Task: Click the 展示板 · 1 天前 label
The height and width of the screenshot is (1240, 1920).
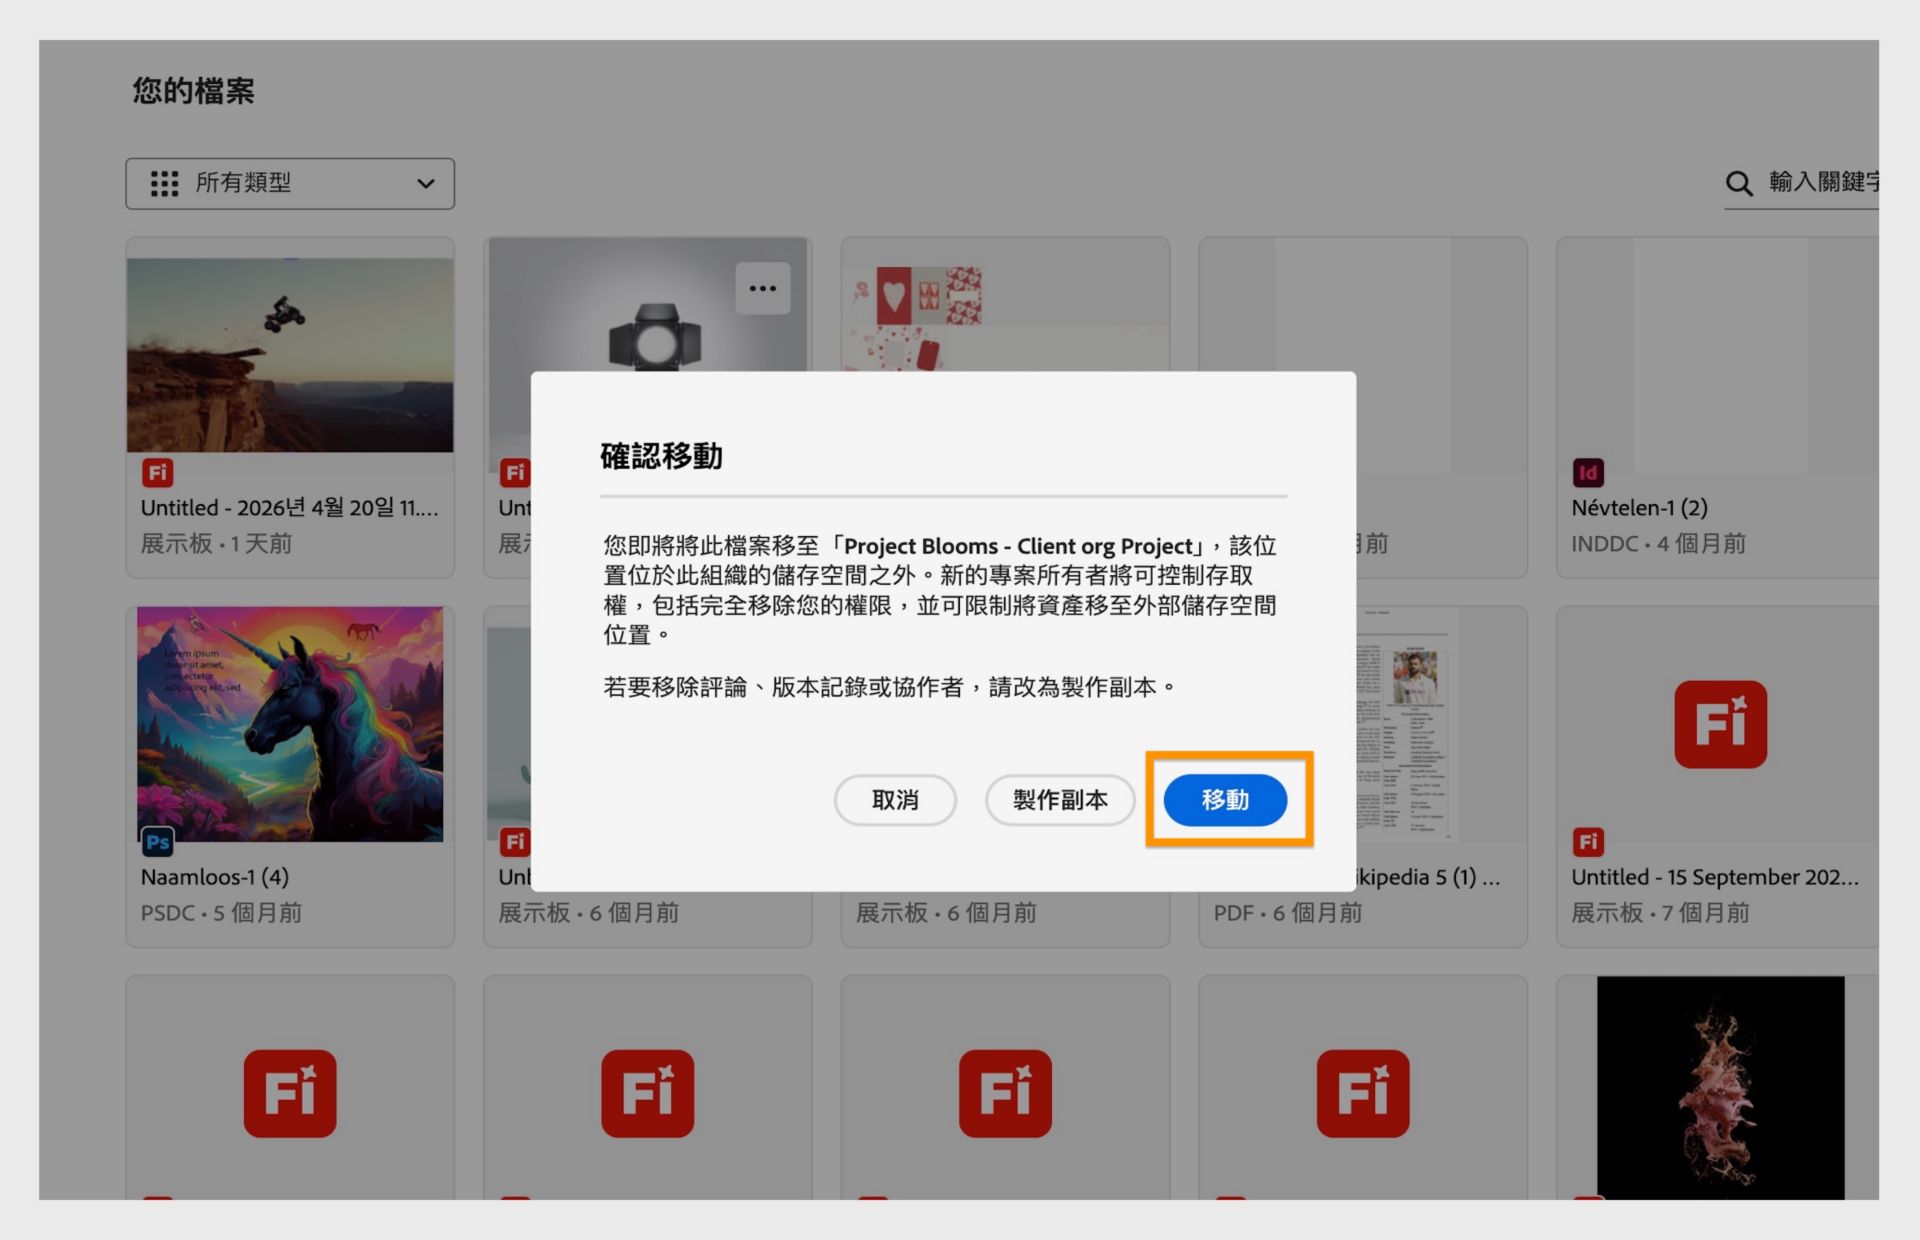Action: pos(216,543)
